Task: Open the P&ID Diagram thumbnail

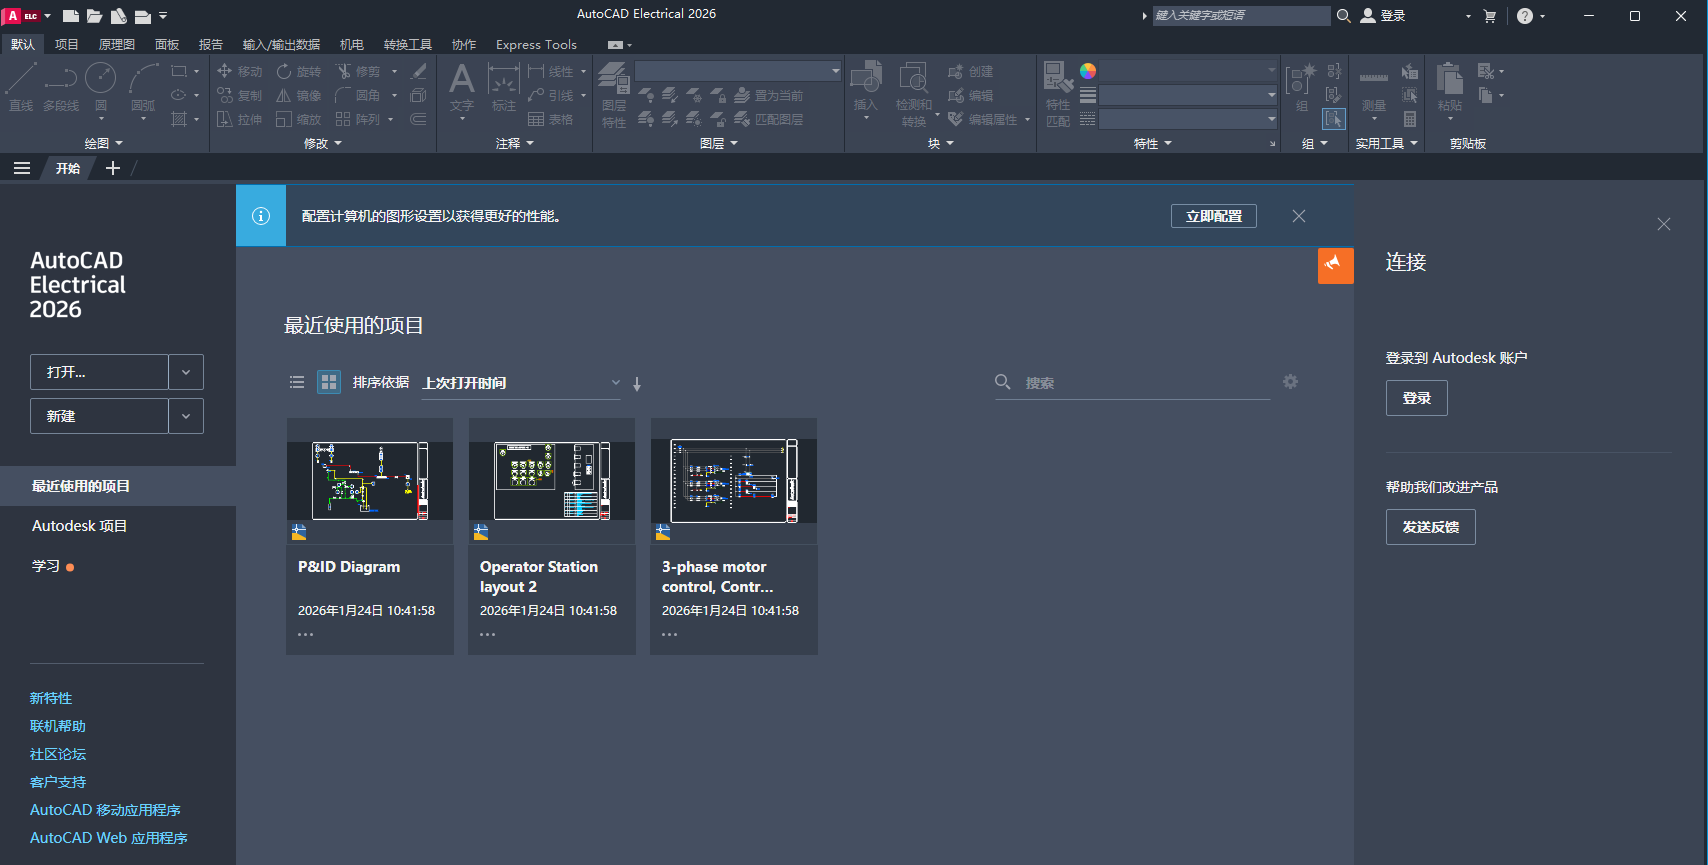Action: pyautogui.click(x=369, y=481)
